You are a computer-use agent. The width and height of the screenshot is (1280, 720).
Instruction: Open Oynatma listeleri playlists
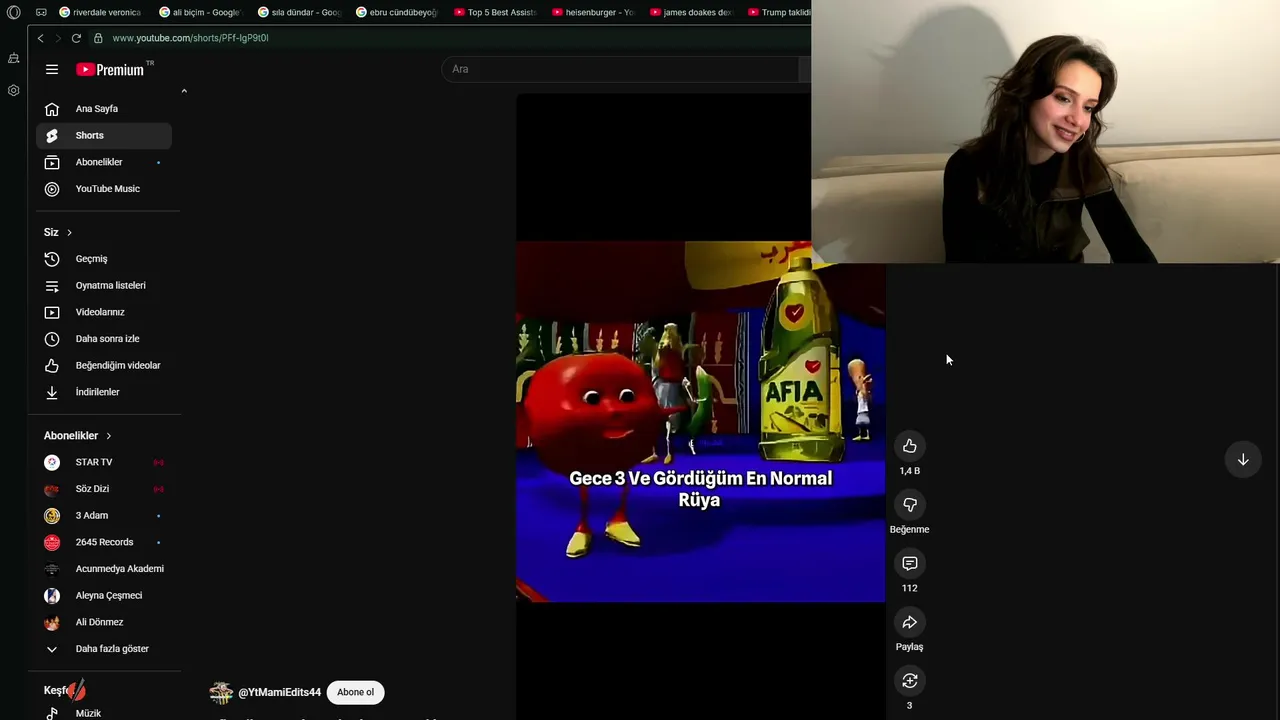tap(104, 286)
